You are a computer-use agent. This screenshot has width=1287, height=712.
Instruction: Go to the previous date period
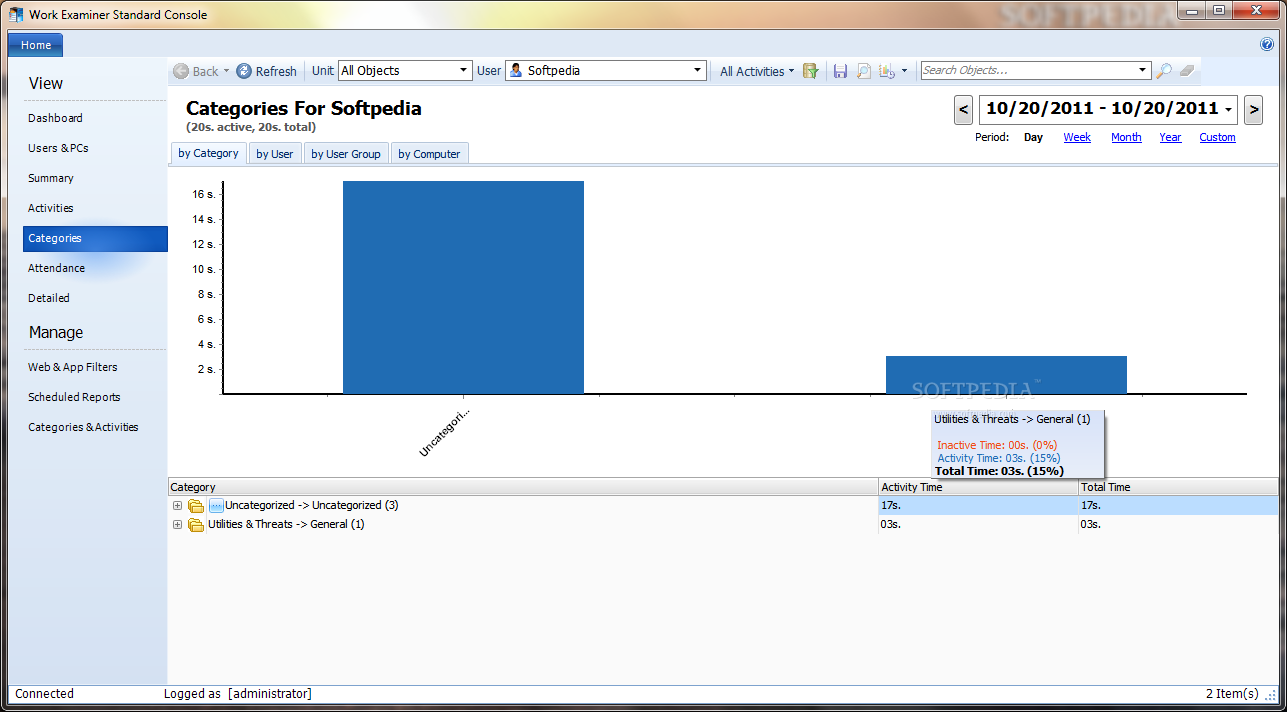(964, 109)
